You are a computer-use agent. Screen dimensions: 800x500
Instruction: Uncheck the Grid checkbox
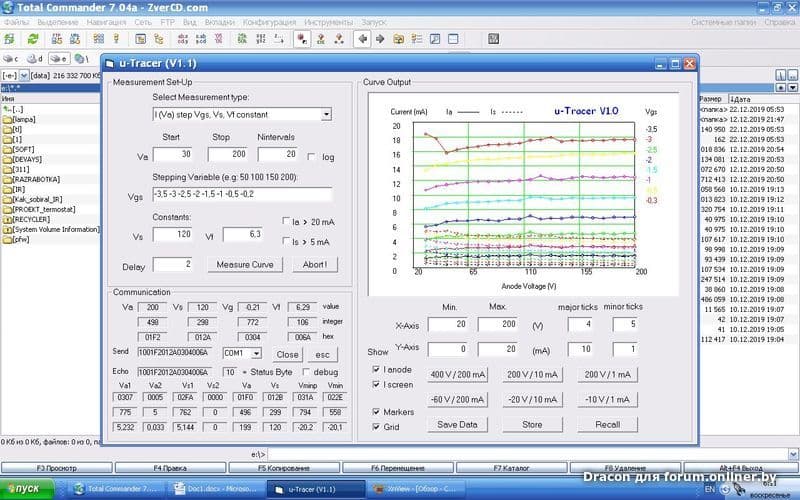[x=375, y=427]
